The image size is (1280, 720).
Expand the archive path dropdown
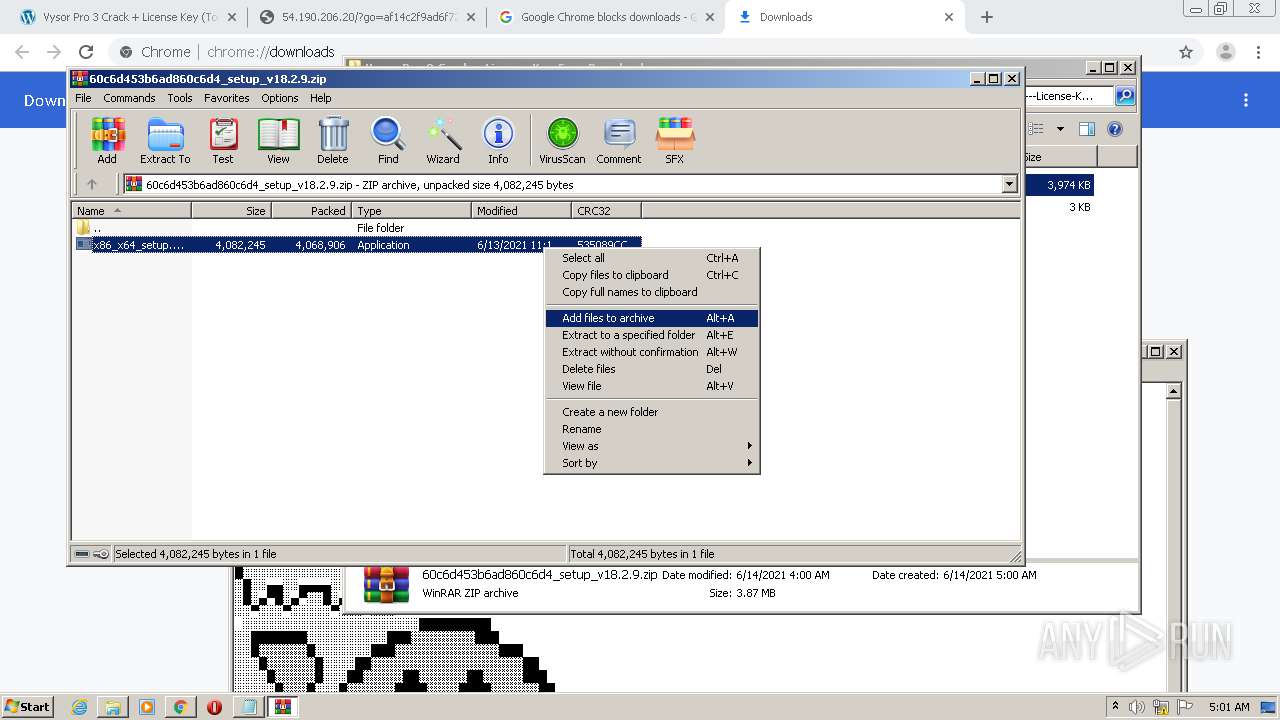pyautogui.click(x=1009, y=184)
